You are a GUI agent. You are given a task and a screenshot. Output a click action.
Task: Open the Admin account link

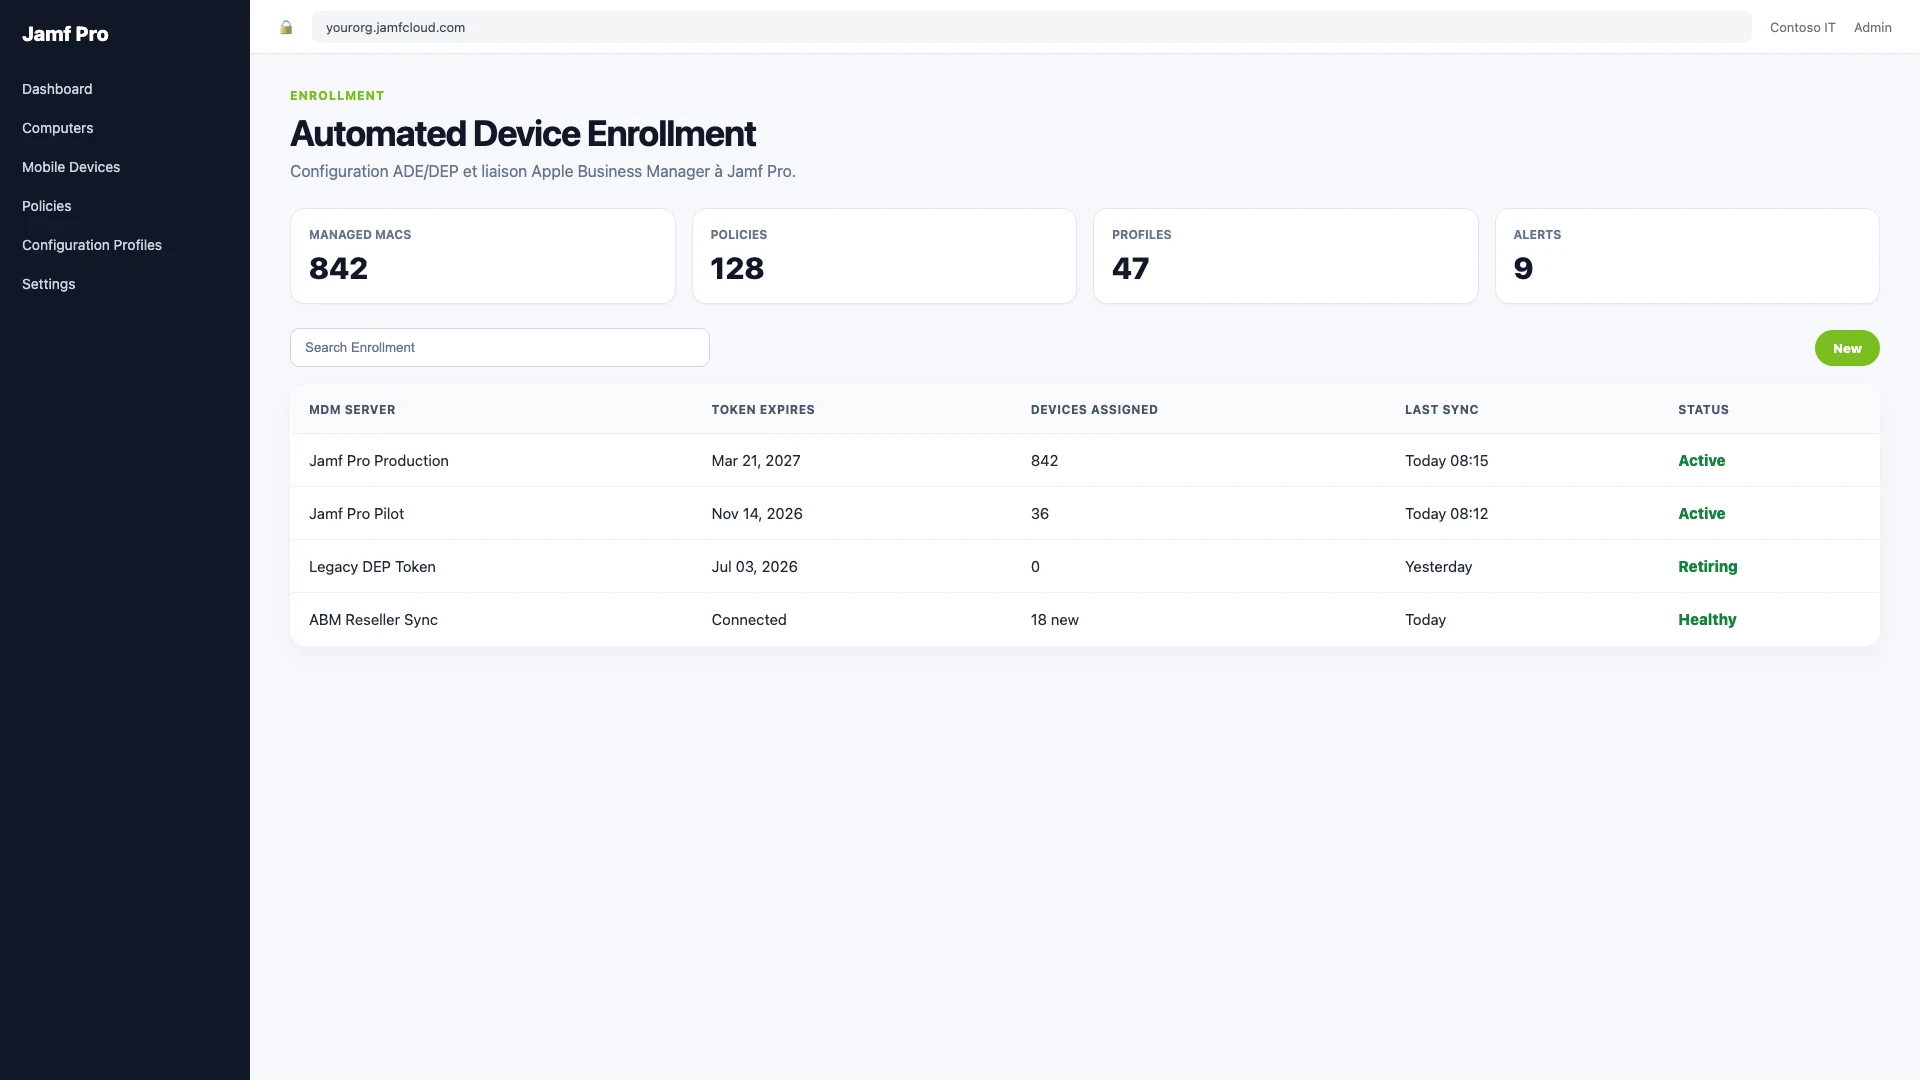[x=1872, y=27]
